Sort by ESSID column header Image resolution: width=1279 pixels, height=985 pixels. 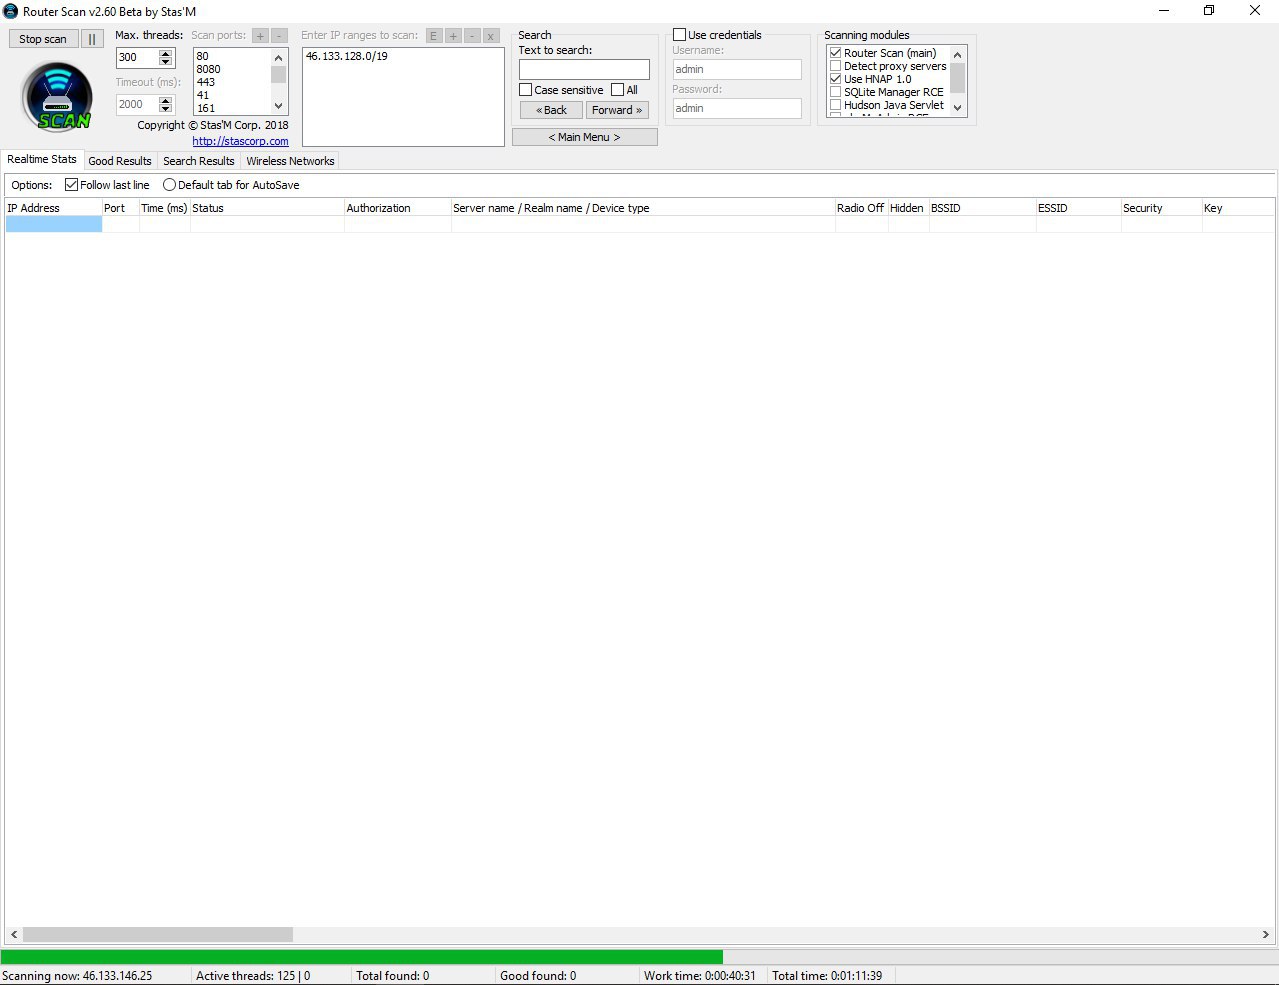1078,208
